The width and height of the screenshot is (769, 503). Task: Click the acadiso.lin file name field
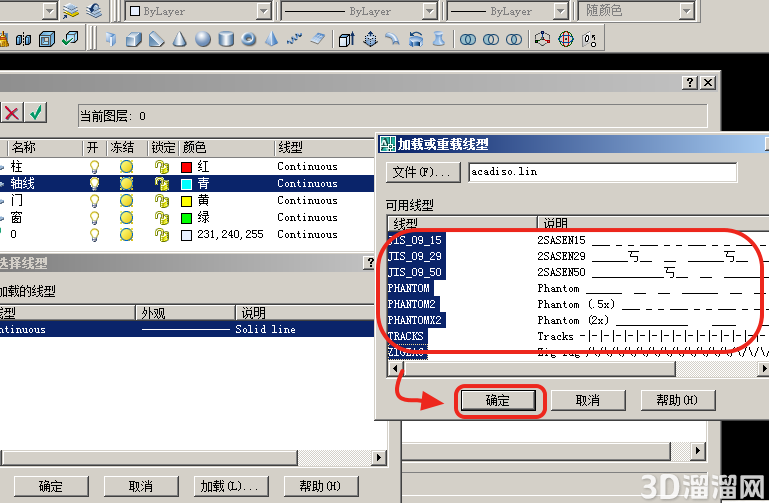(602, 172)
